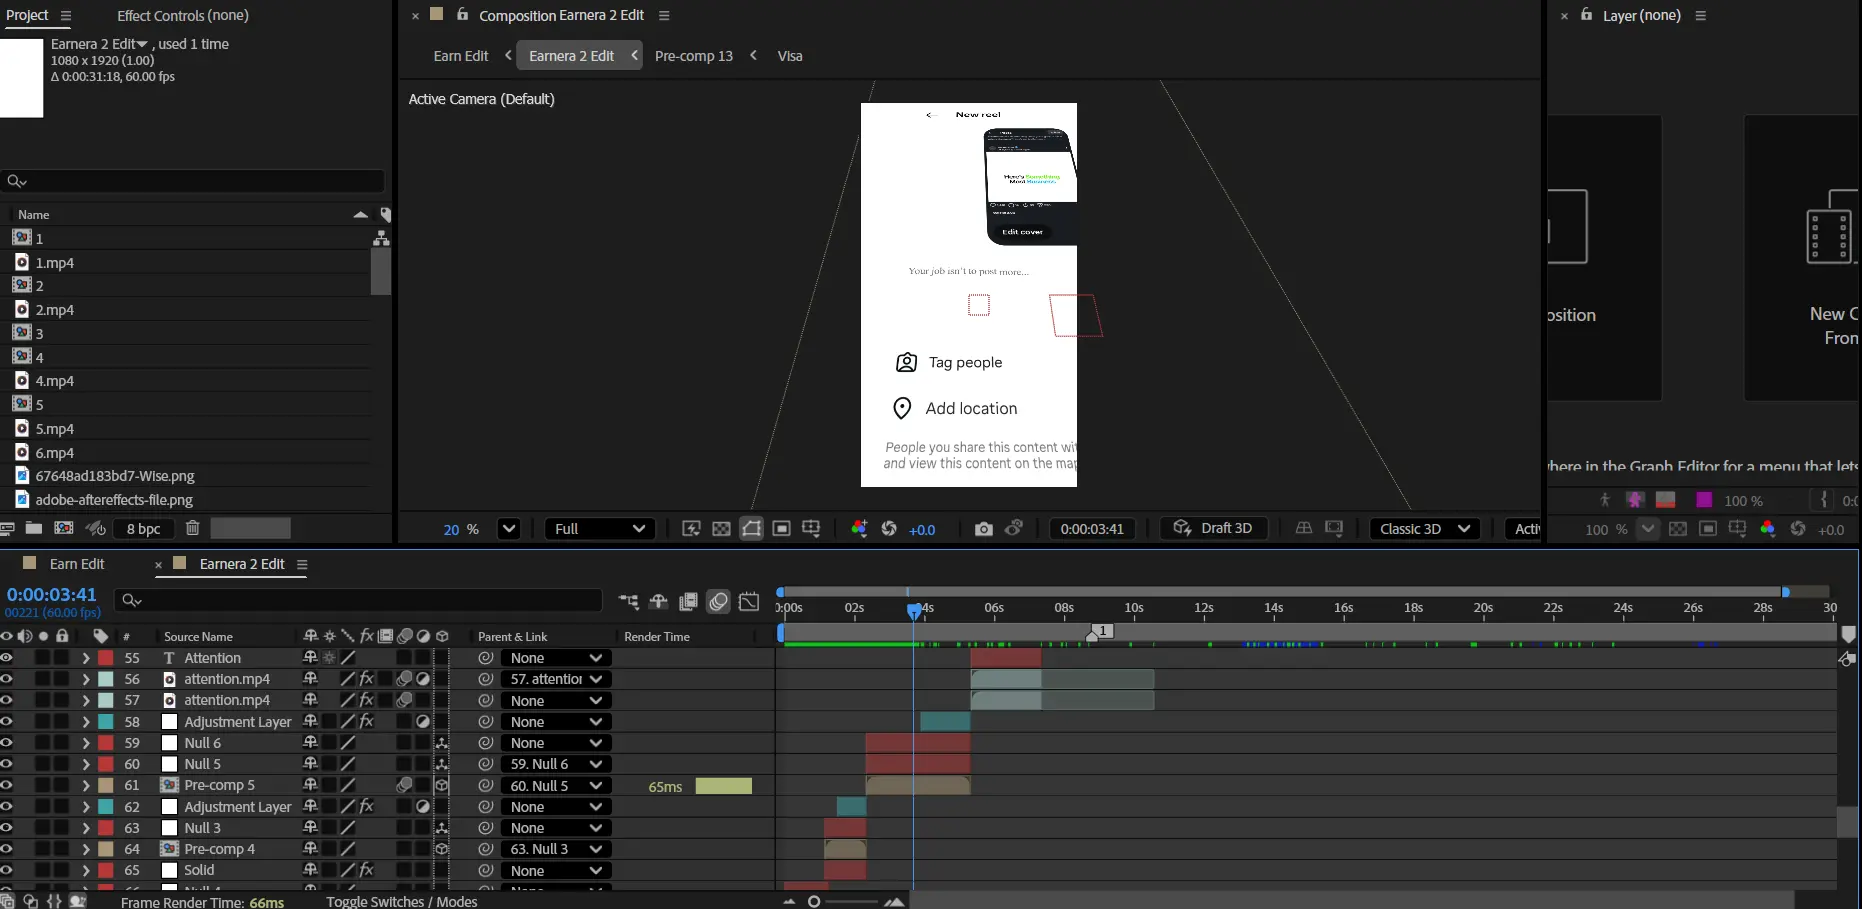Toggle the transparency grid in the viewer

721,529
